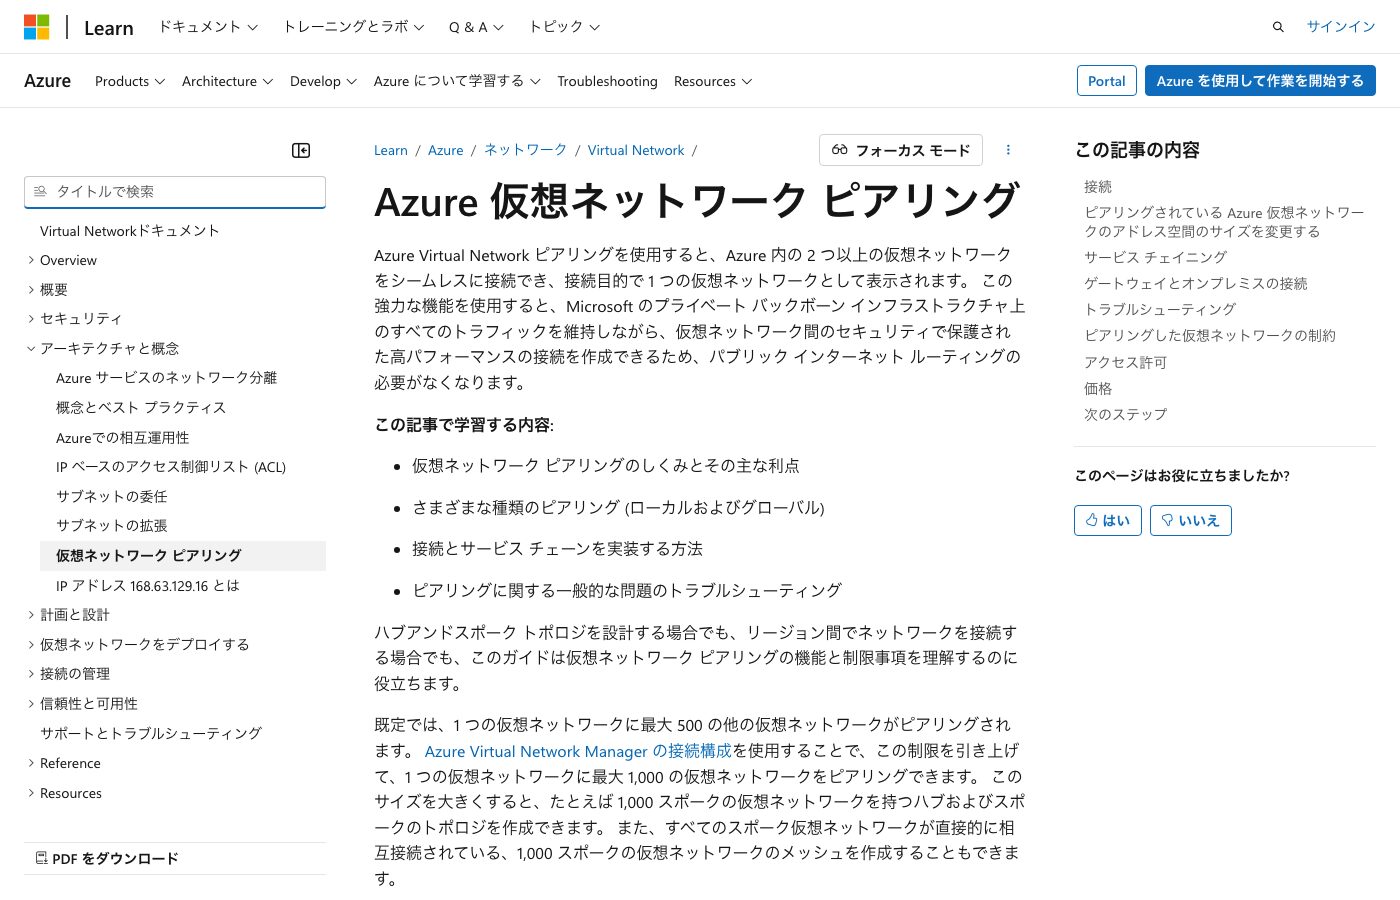Open the search magnifier icon

pos(1278,27)
